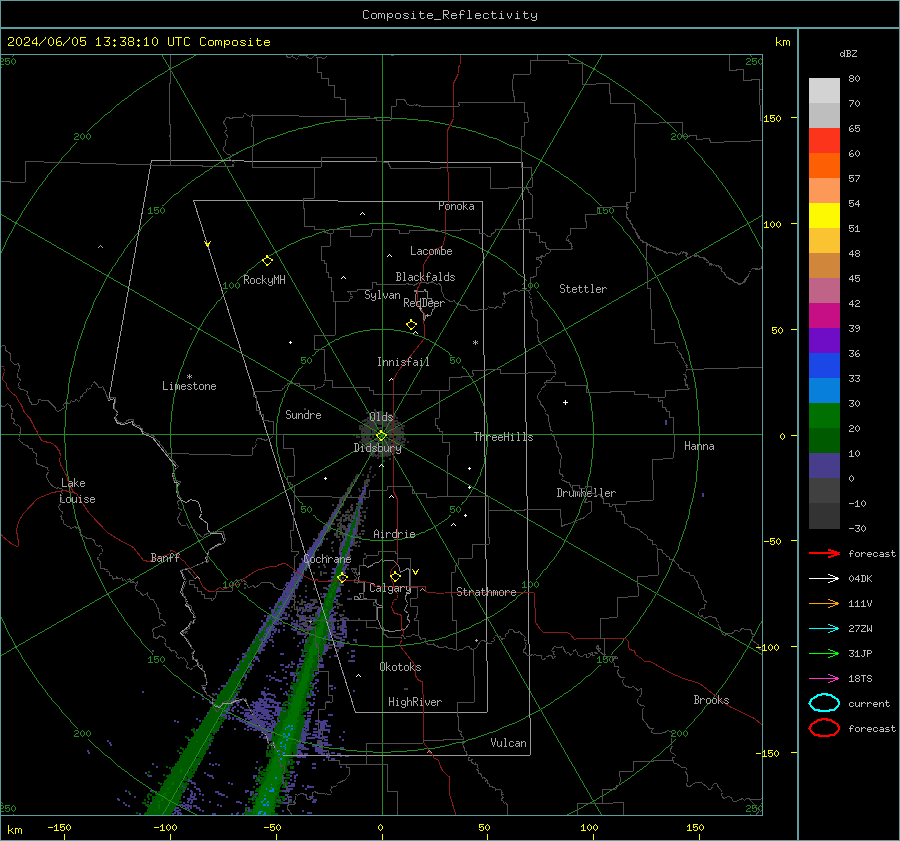Screen dimensions: 900x841
Task: Click the Innisfail label
Action: point(403,362)
